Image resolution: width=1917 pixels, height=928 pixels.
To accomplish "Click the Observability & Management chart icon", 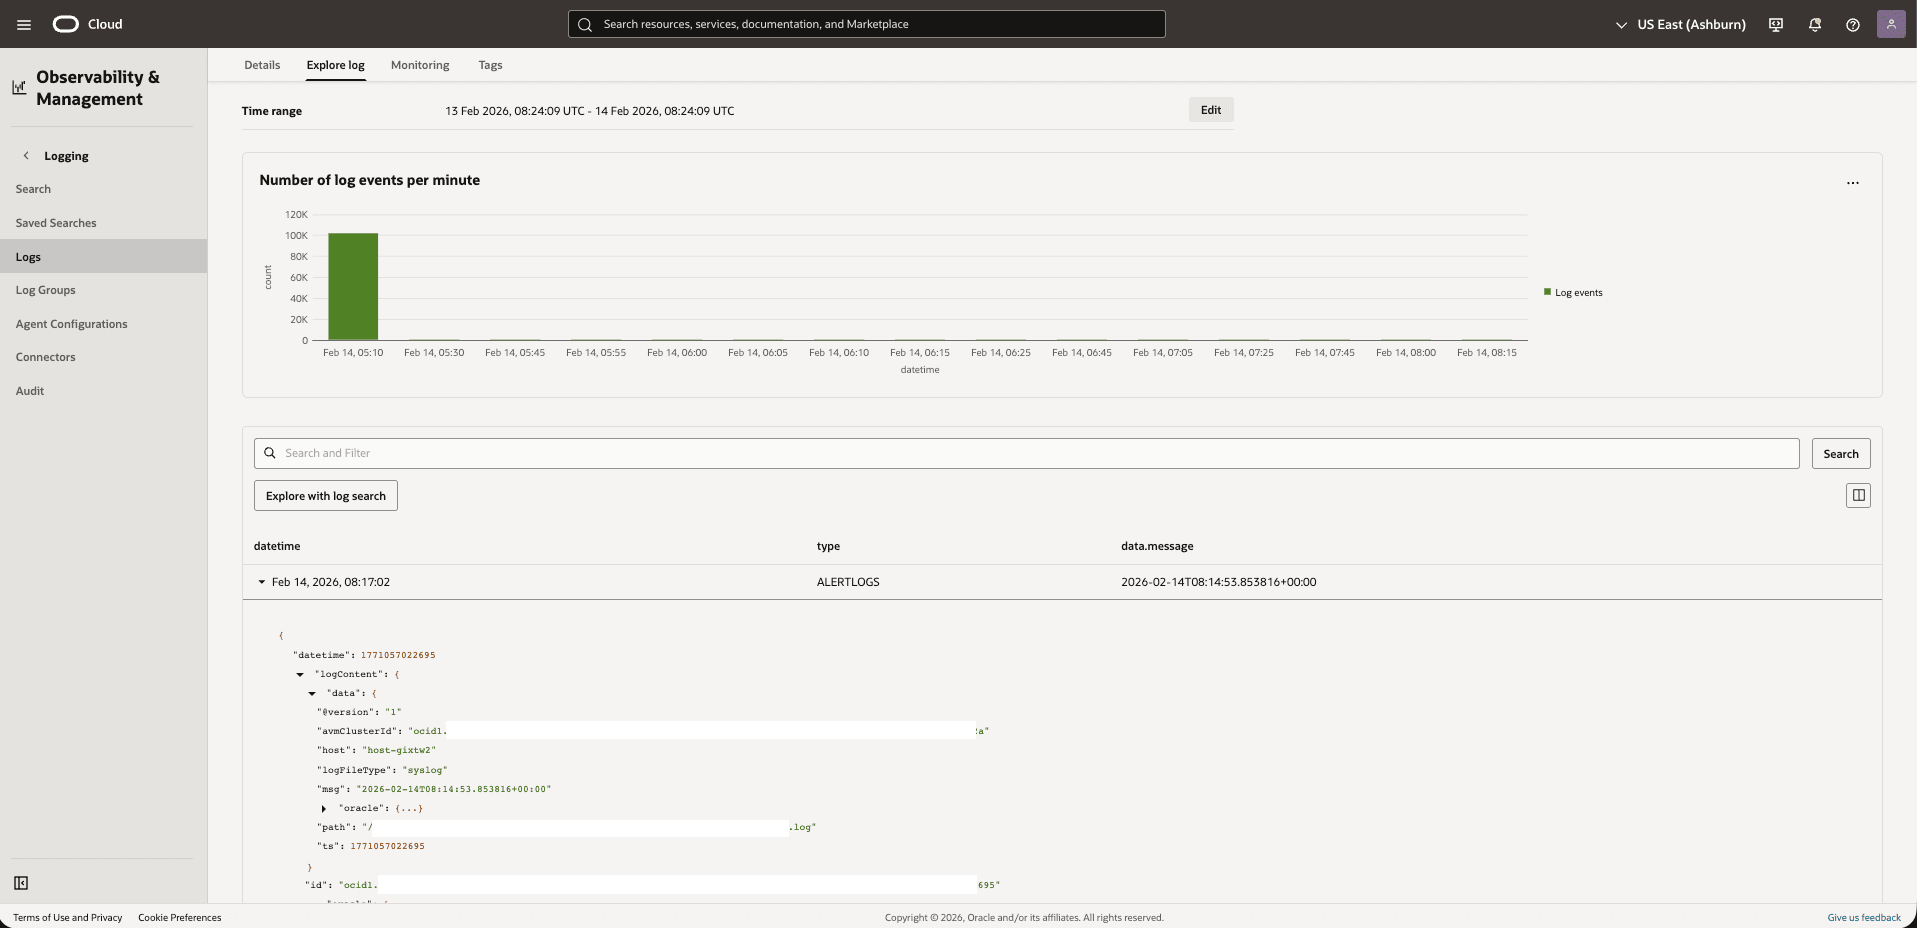I will tap(19, 88).
